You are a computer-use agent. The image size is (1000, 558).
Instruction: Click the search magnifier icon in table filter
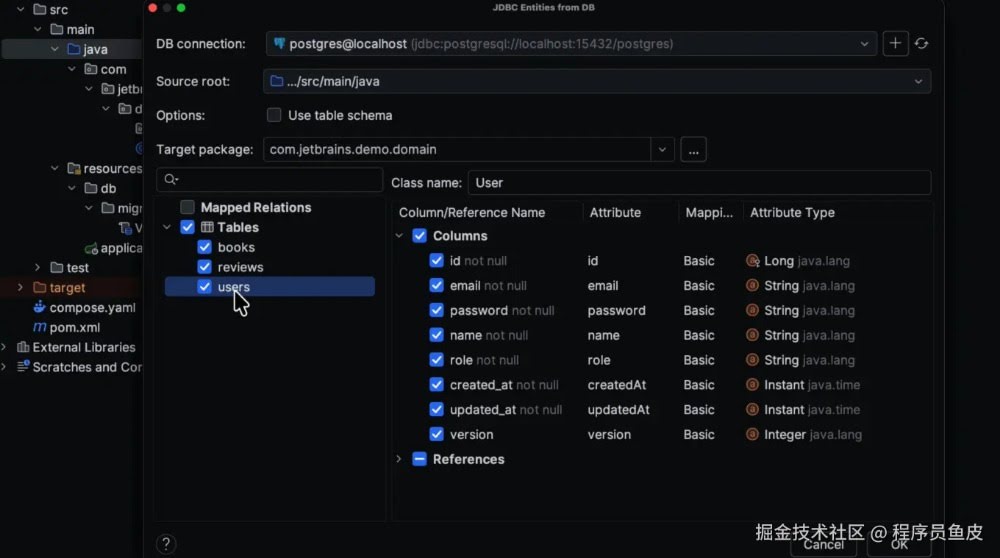(x=171, y=180)
